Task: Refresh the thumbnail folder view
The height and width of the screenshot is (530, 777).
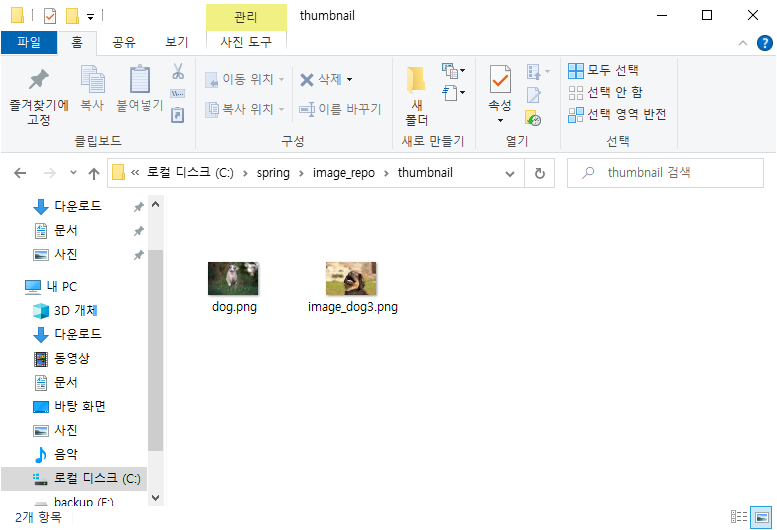Action: (x=540, y=173)
